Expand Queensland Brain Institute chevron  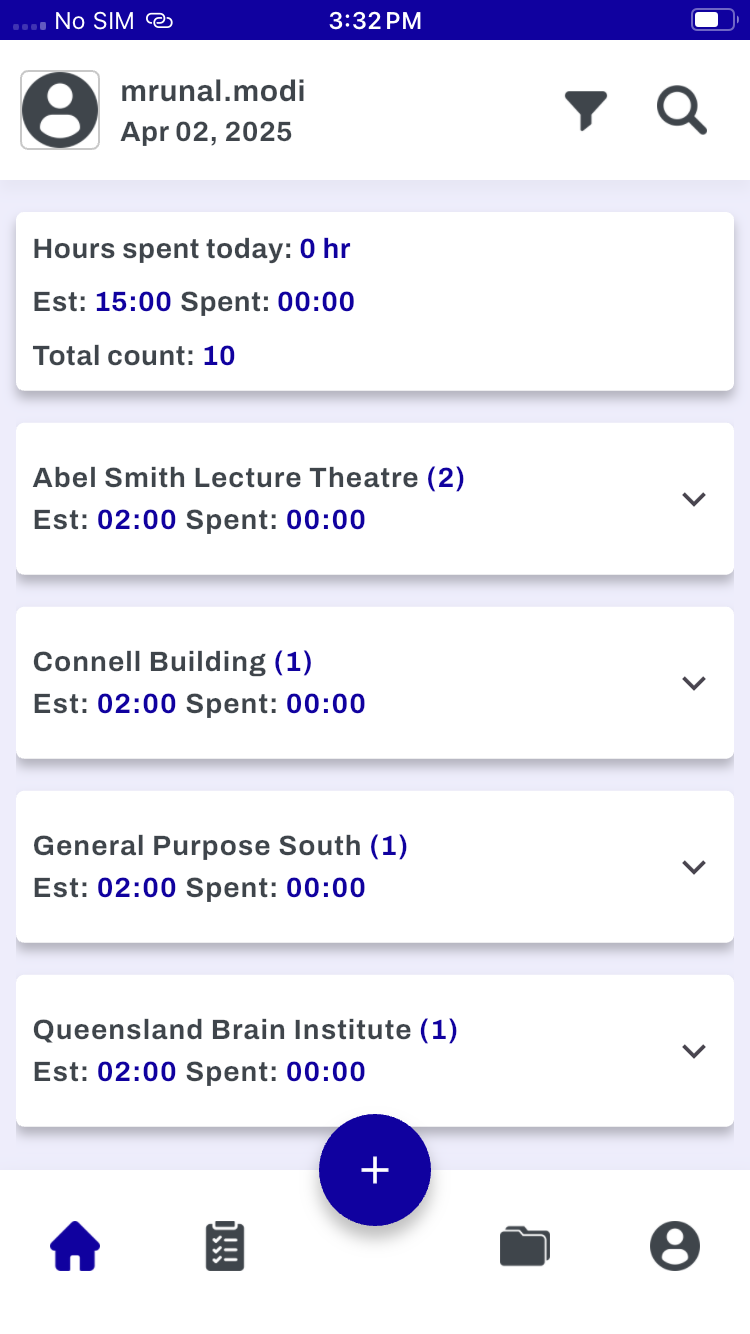694,1051
